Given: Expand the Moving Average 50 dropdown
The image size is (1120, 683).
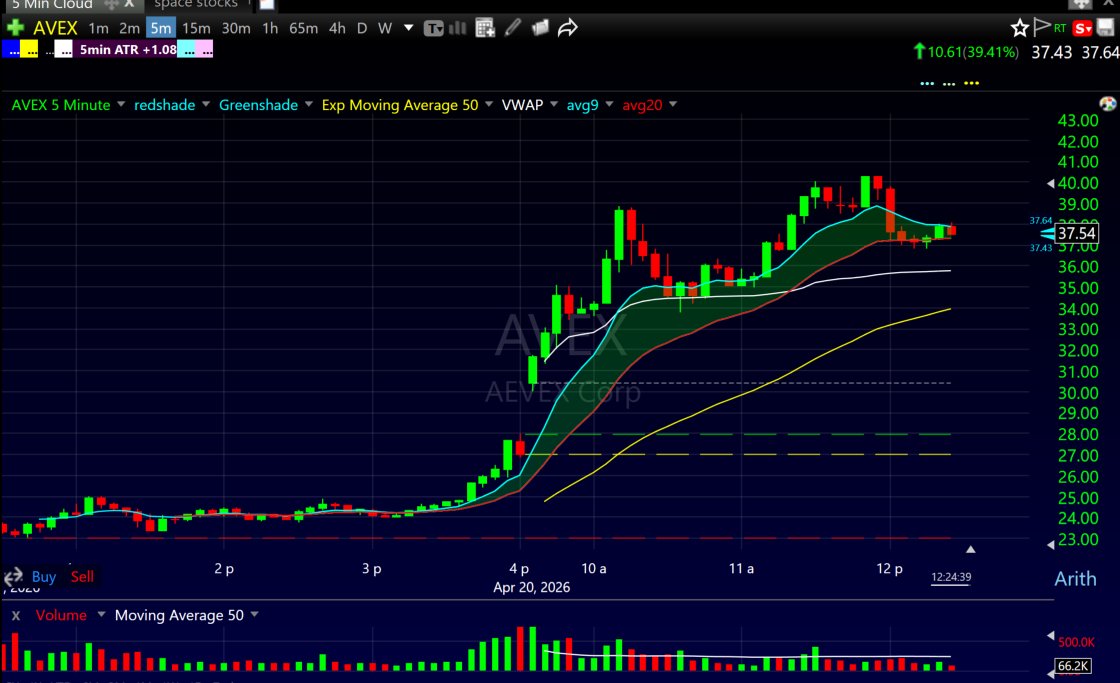Looking at the screenshot, I should [x=254, y=615].
